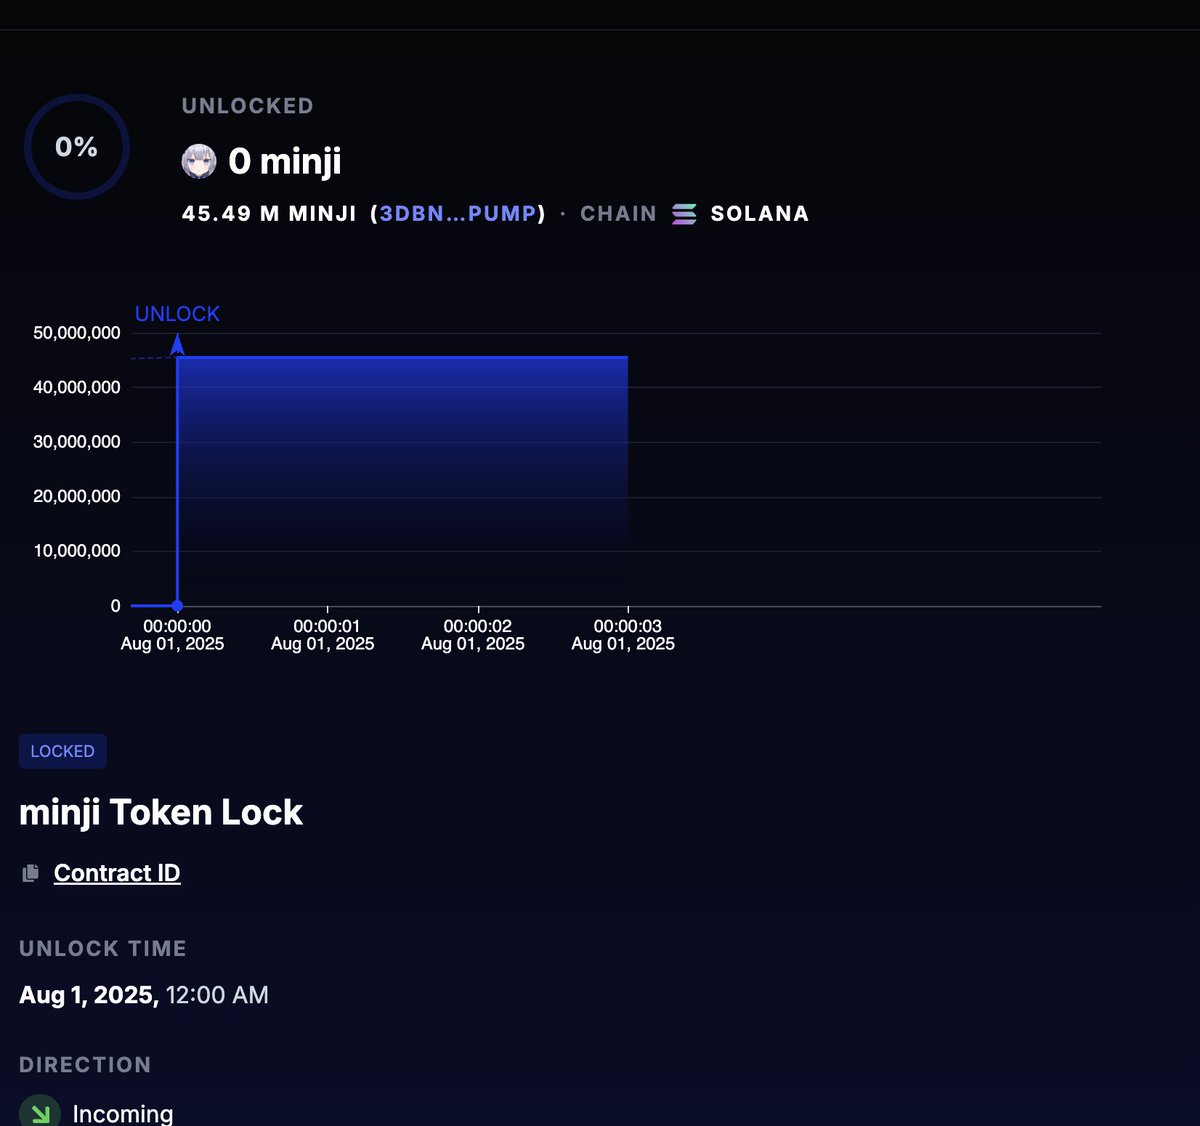
Task: Click the minji Token Lock heading
Action: coord(161,812)
